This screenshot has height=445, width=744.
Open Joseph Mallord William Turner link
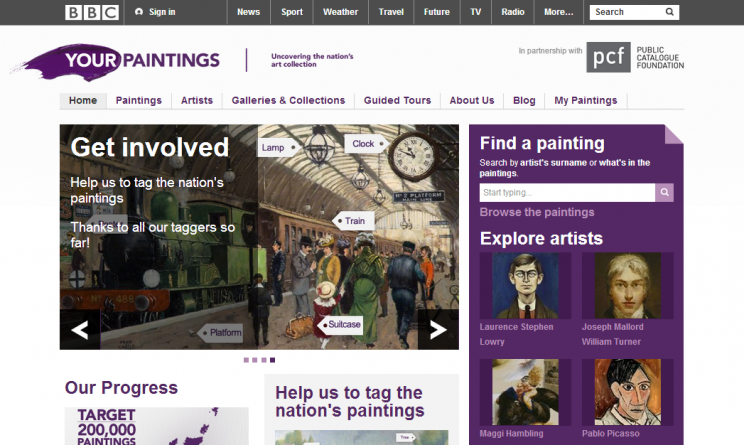coord(613,334)
